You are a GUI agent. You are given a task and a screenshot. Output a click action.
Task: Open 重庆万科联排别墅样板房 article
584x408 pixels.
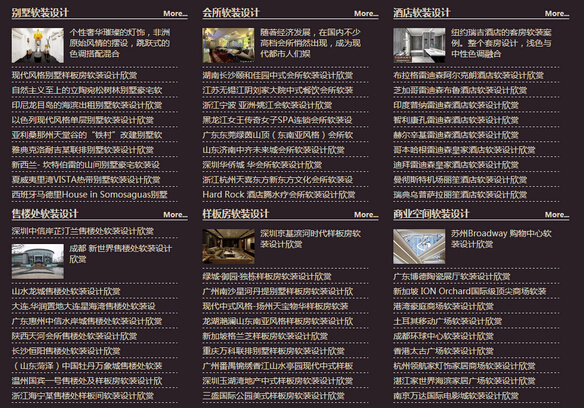click(x=273, y=351)
